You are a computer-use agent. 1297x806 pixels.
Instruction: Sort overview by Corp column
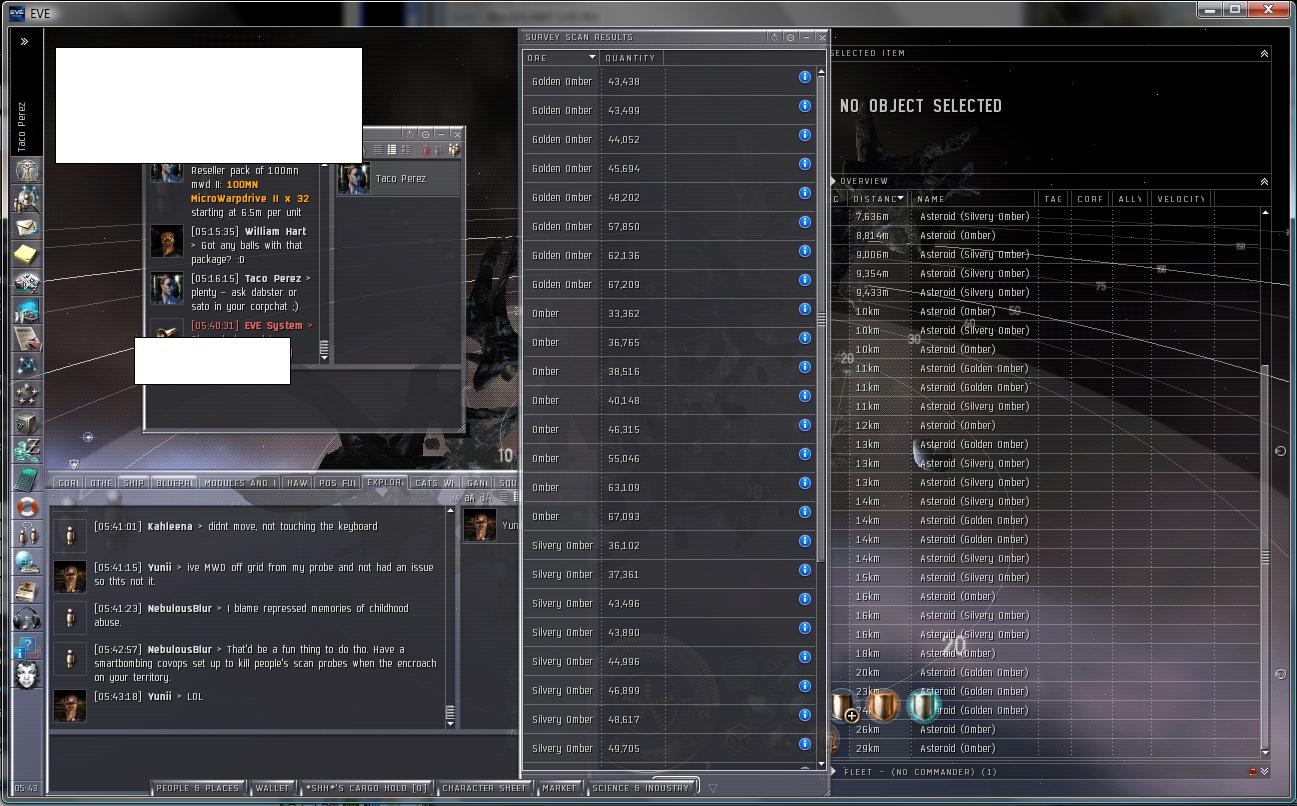coord(1091,199)
